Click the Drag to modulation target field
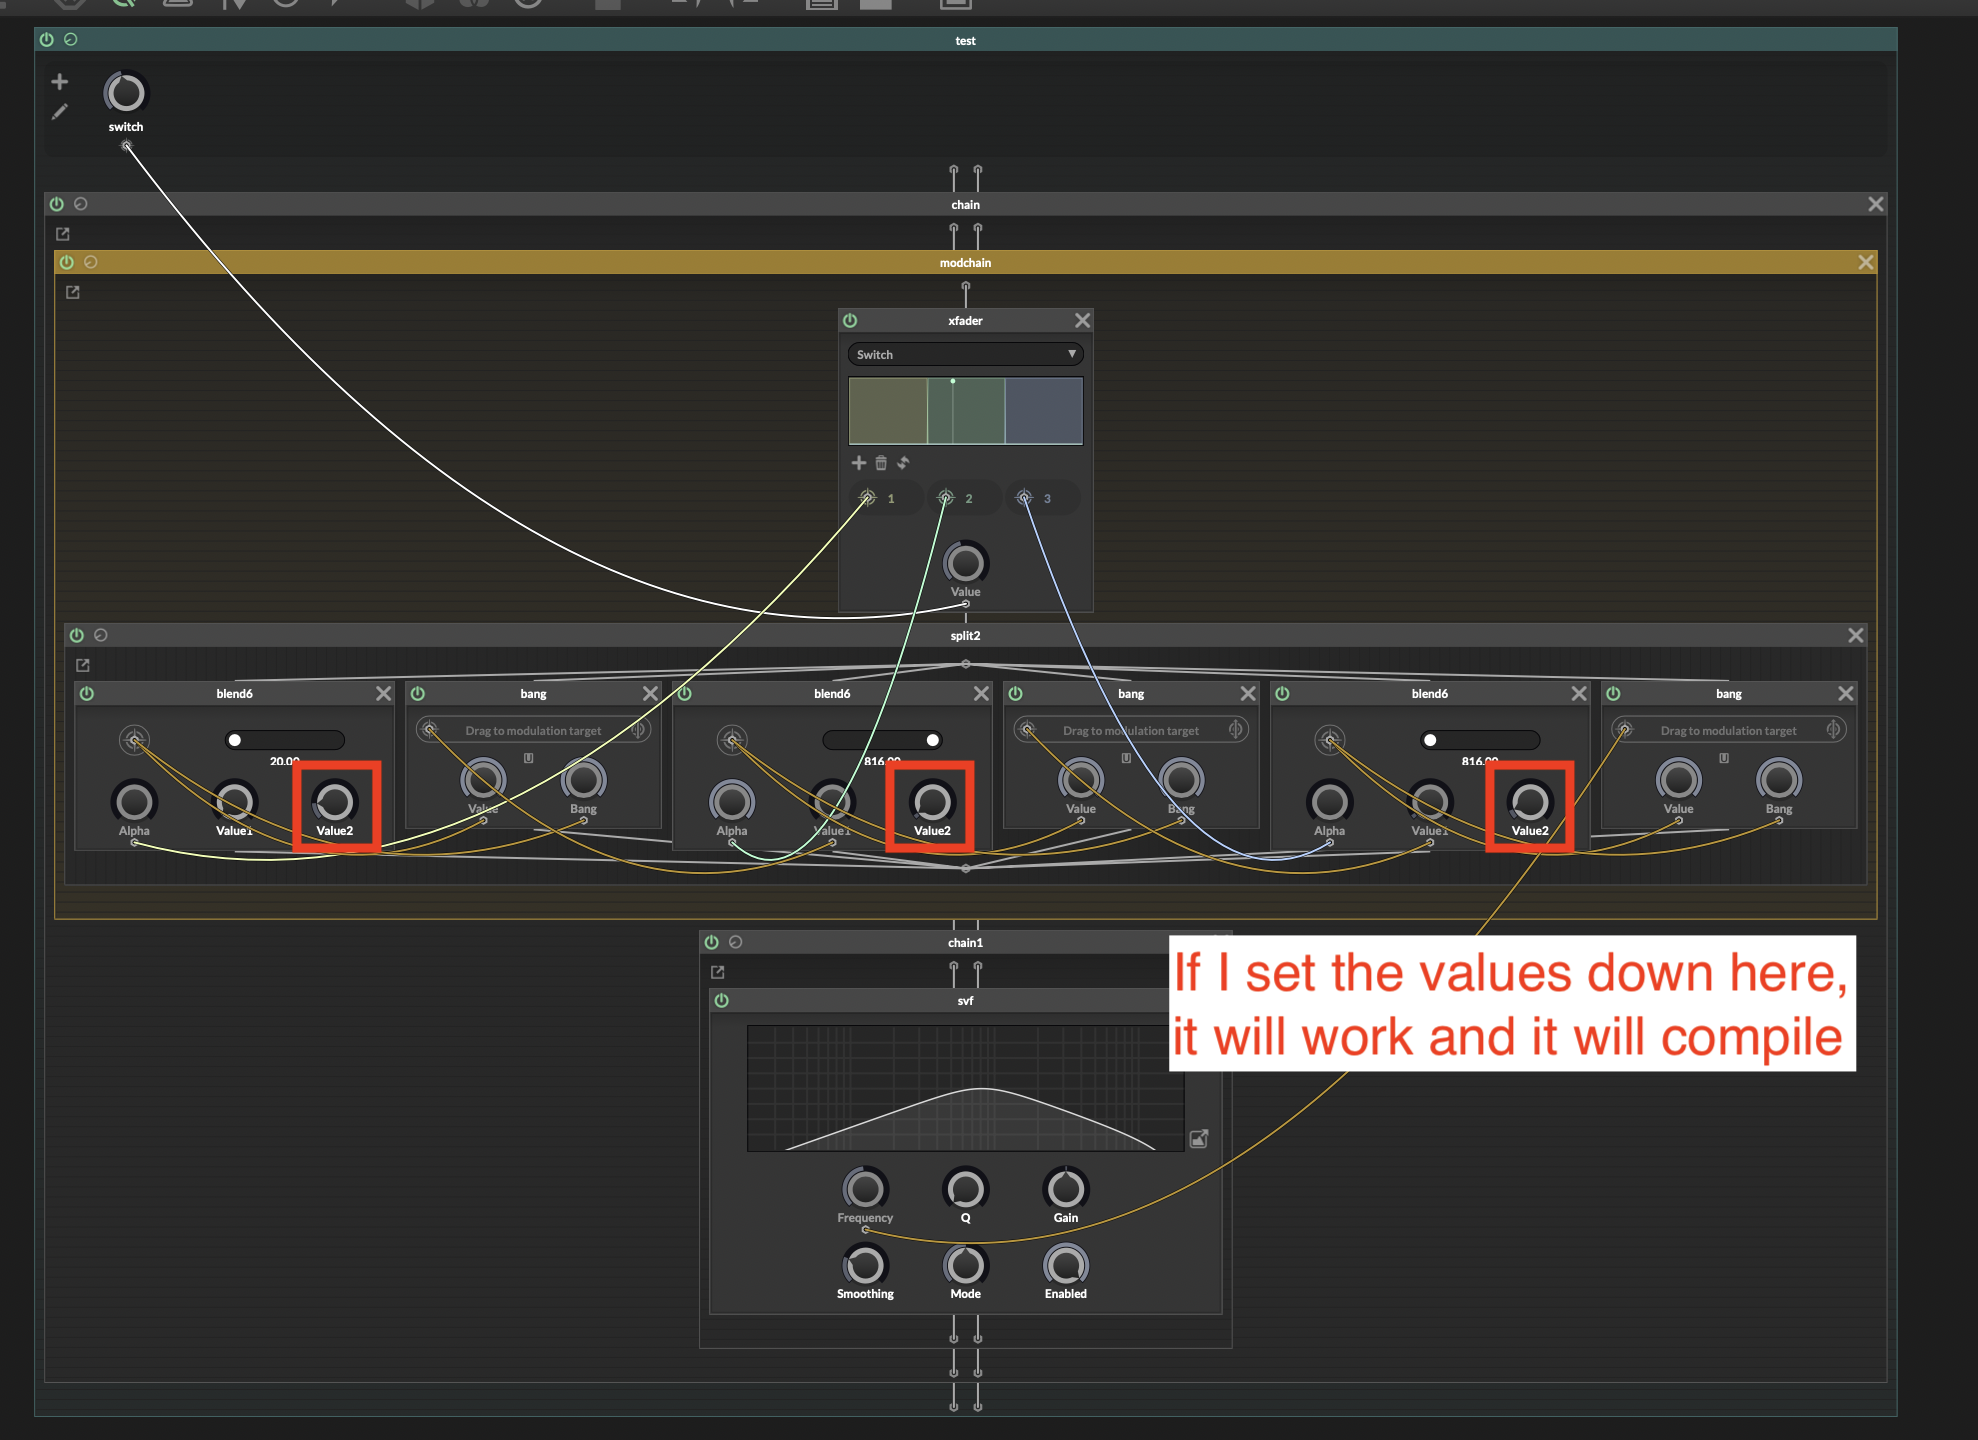 [535, 729]
